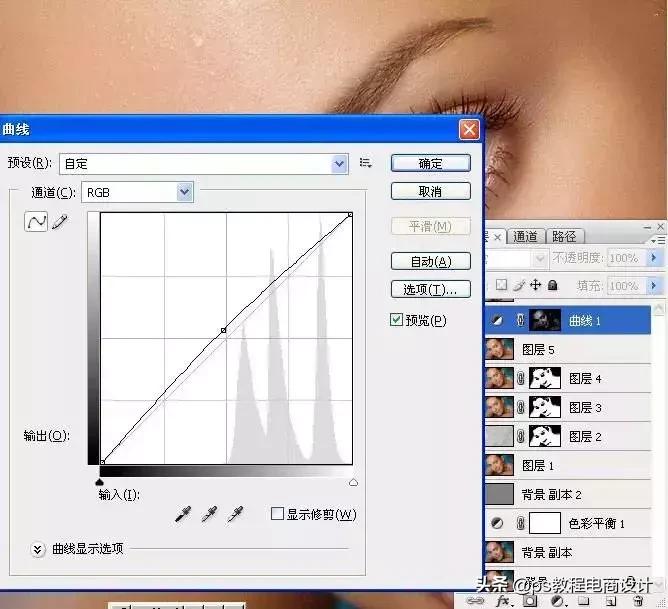Click the 填充 100% field

[624, 285]
